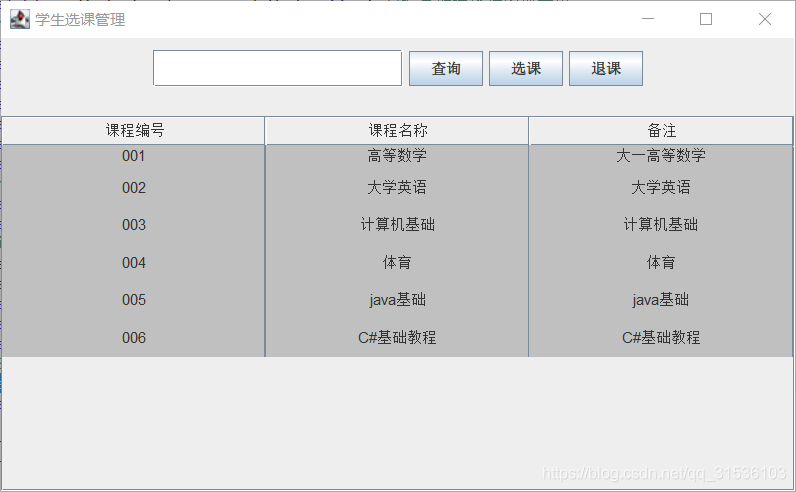The width and height of the screenshot is (796, 492).
Task: Select course number cell 006
Action: [x=134, y=338]
